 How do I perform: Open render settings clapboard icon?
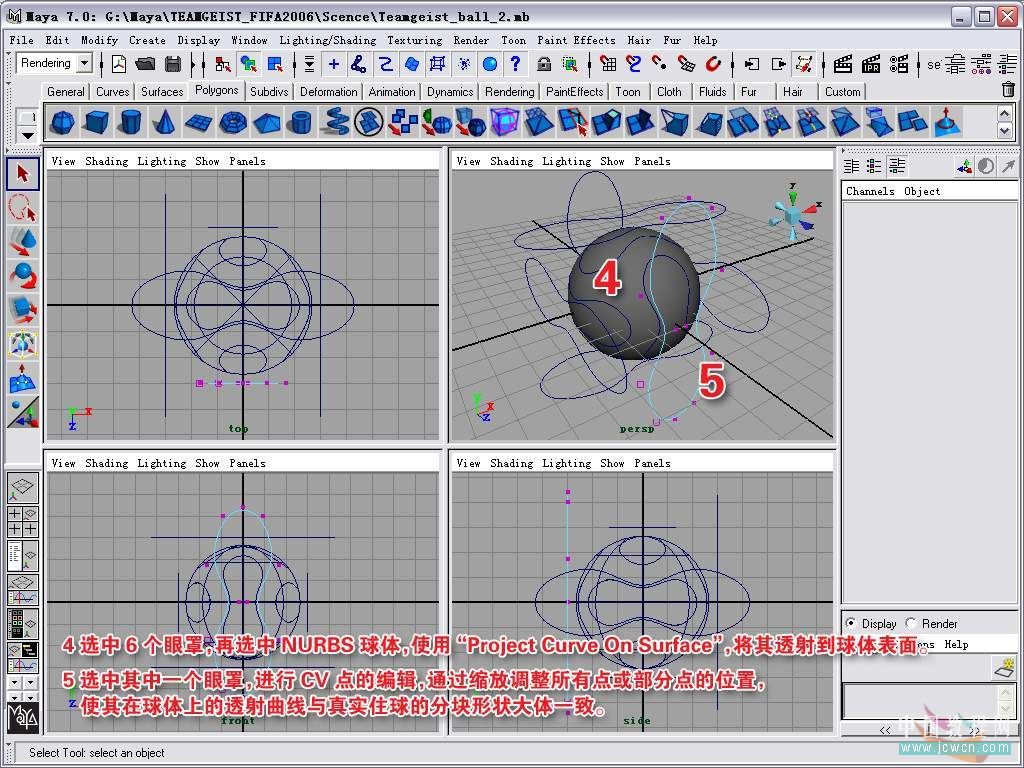899,64
